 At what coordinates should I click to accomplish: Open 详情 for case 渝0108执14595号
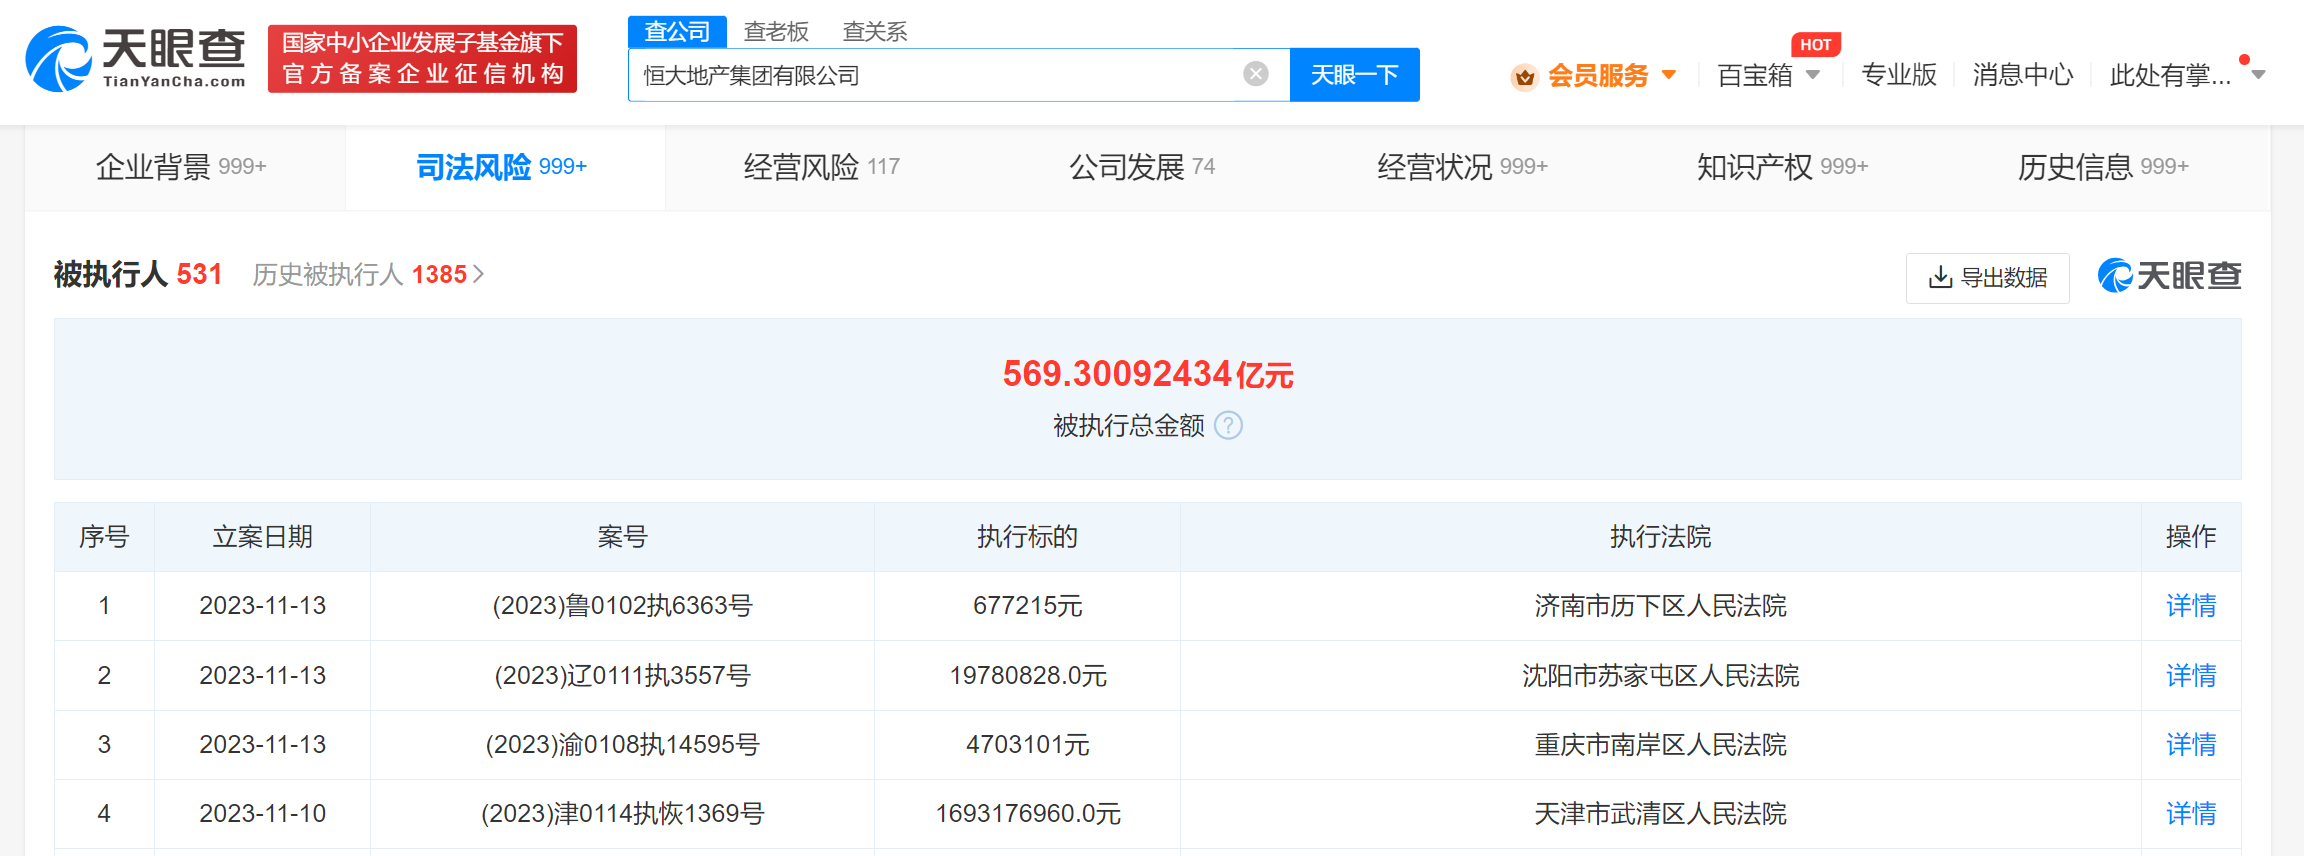click(x=2190, y=744)
